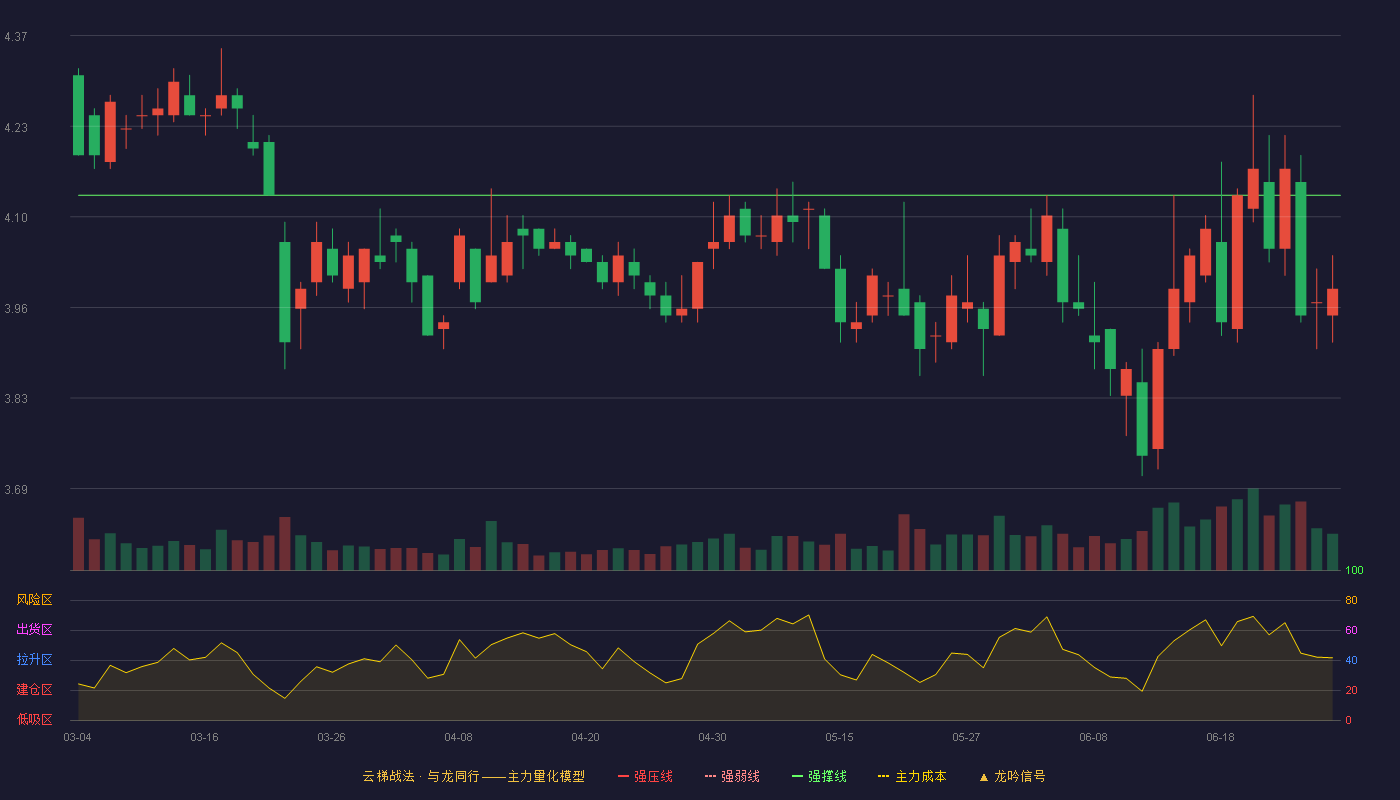Click the 100 indicator scale value

[x=1354, y=571]
